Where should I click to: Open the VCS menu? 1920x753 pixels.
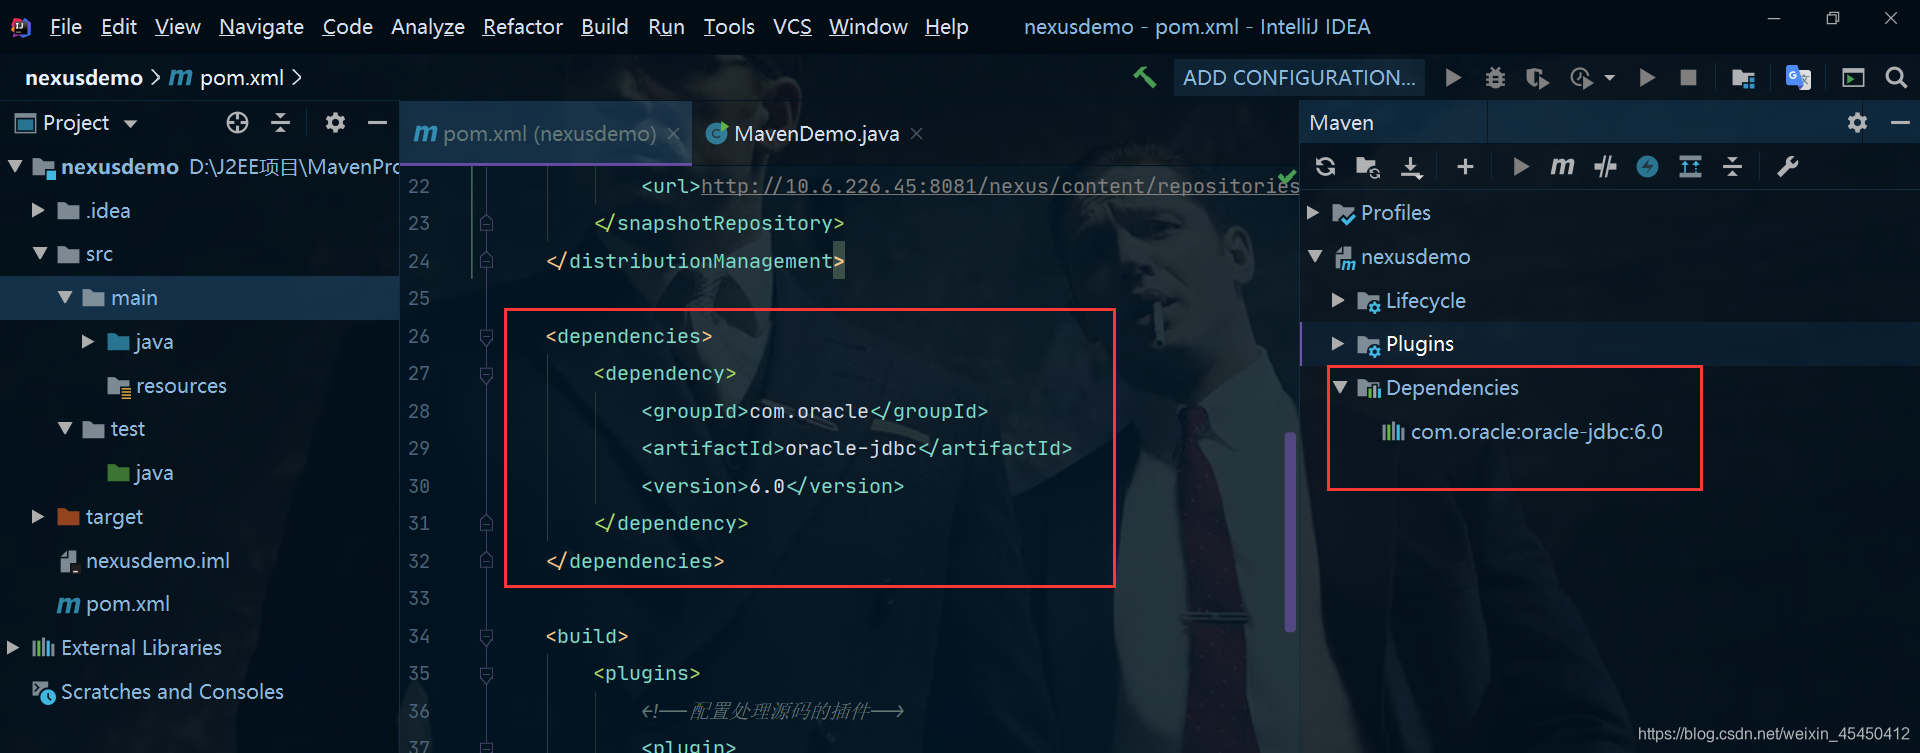(x=792, y=27)
